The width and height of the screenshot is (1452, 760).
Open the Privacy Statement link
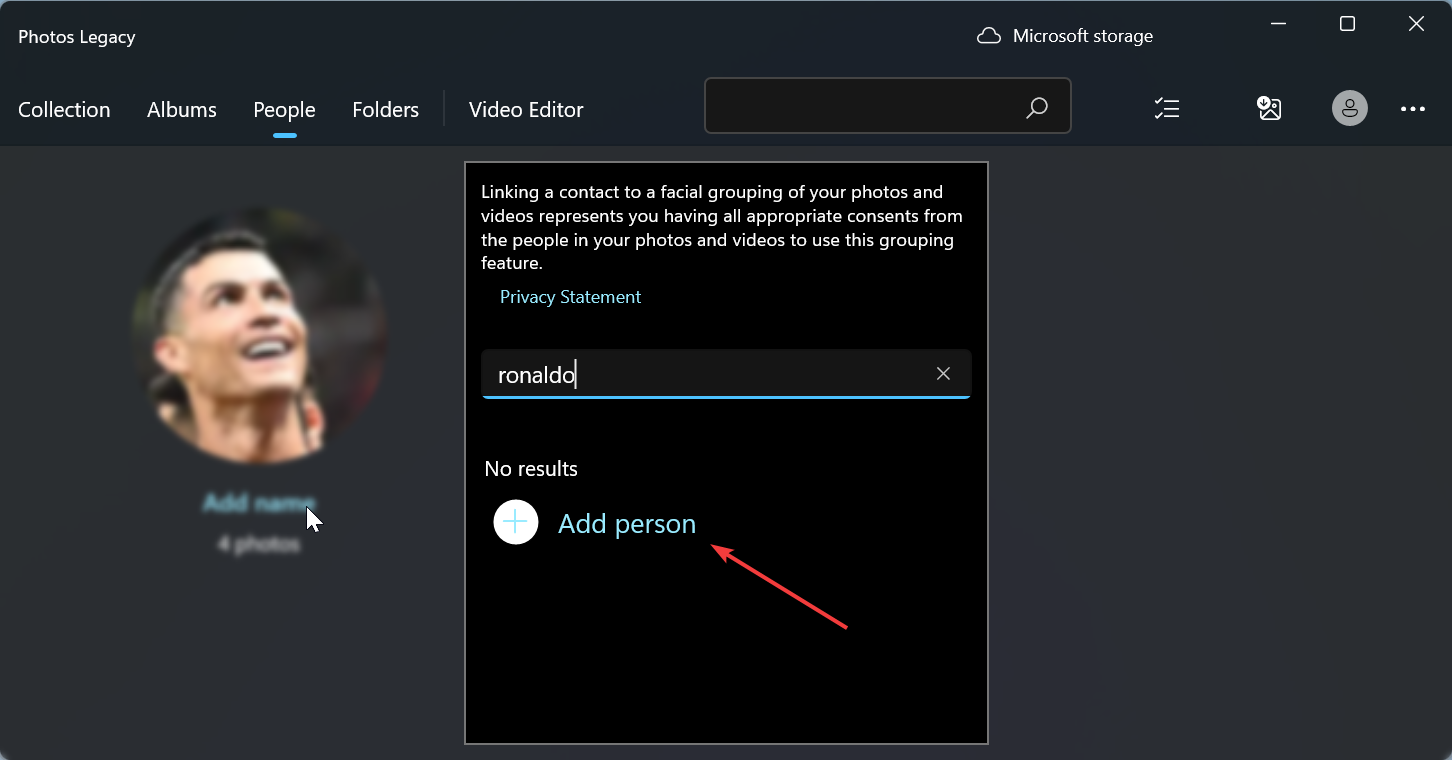[570, 297]
